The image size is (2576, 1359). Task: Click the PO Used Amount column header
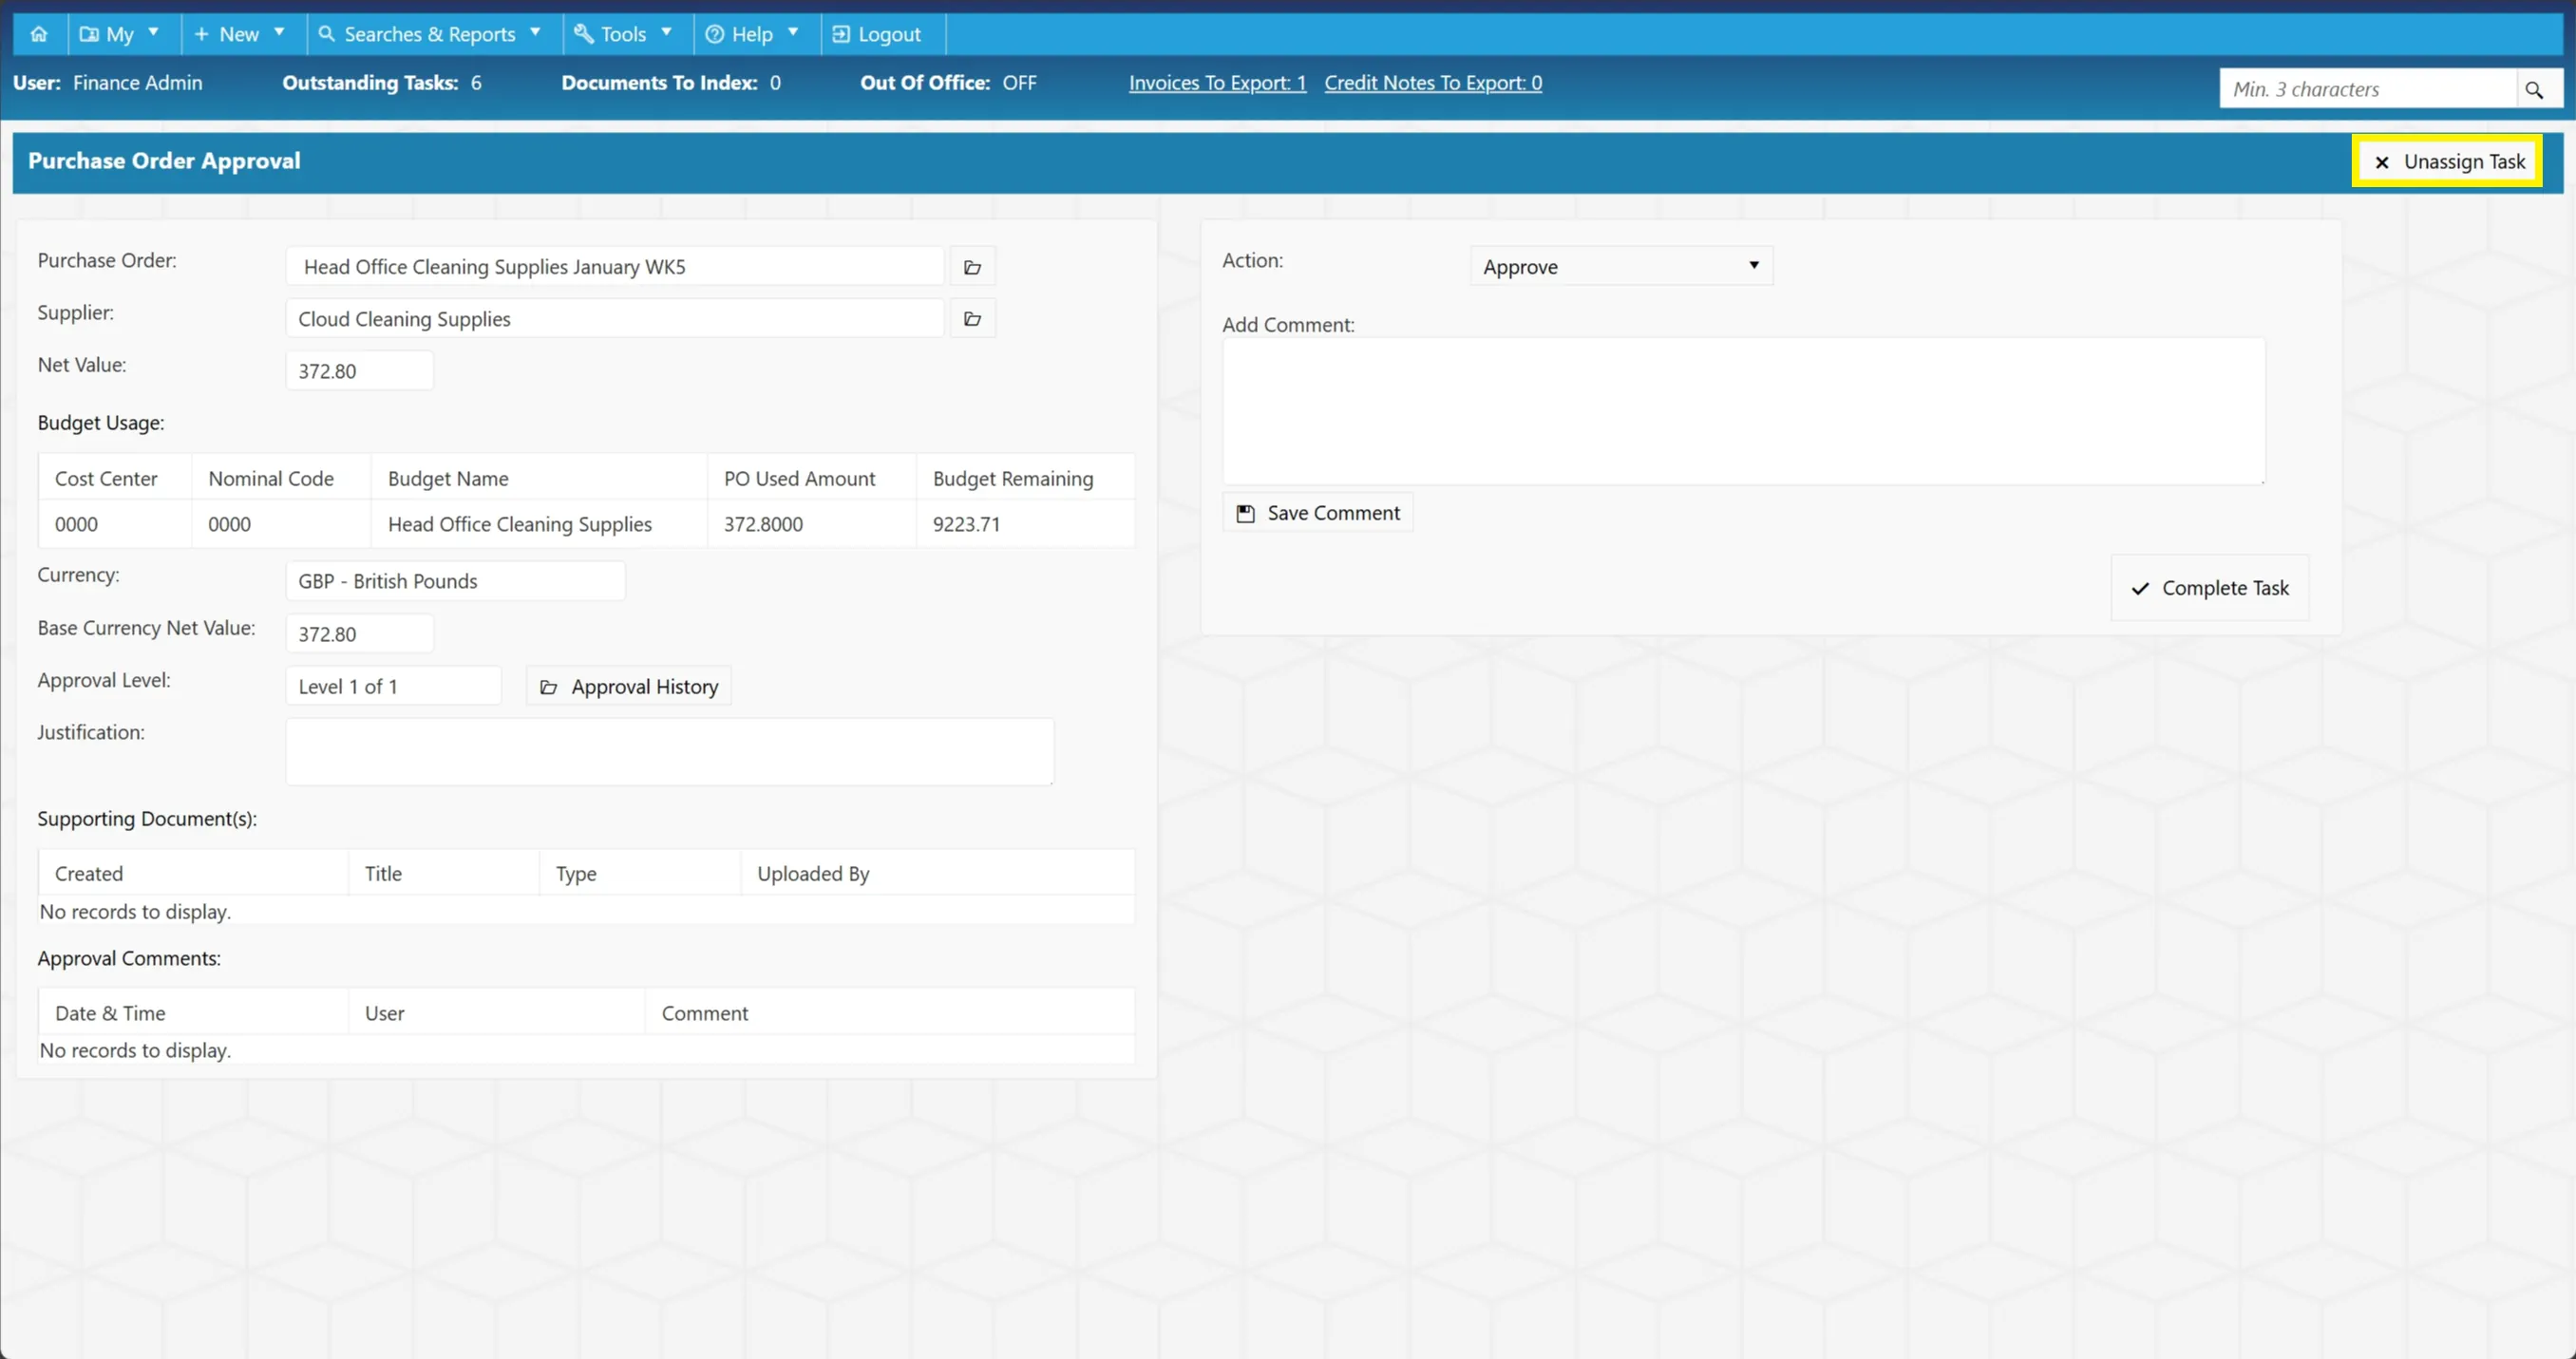(811, 478)
